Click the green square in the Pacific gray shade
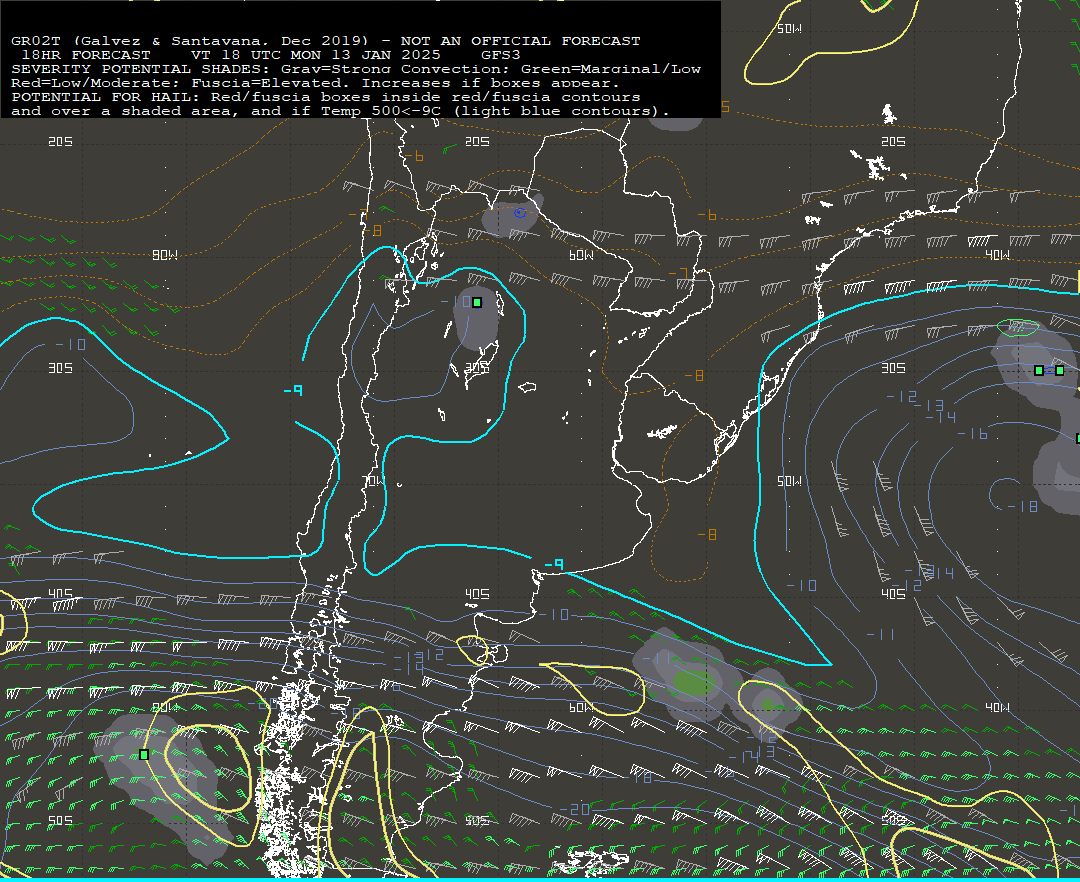Screen dimensions: 1080x882 pyautogui.click(x=144, y=755)
